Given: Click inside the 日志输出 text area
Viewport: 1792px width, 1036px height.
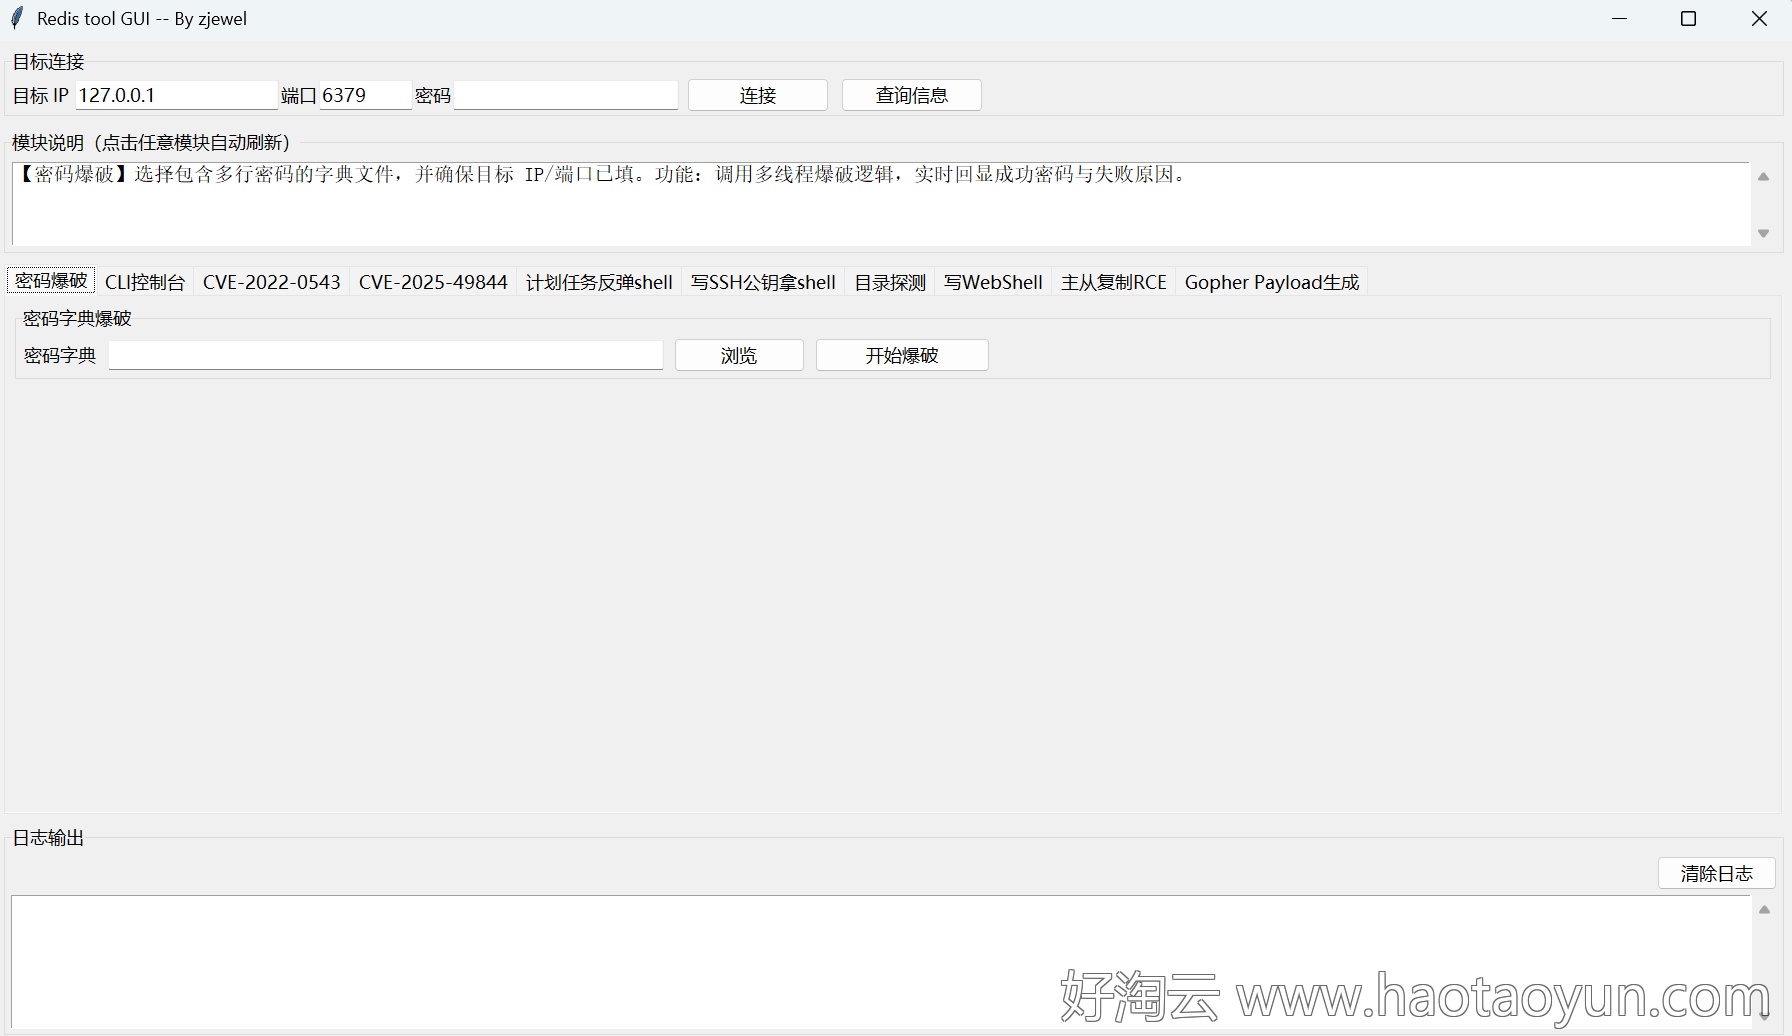Looking at the screenshot, I should [881, 963].
